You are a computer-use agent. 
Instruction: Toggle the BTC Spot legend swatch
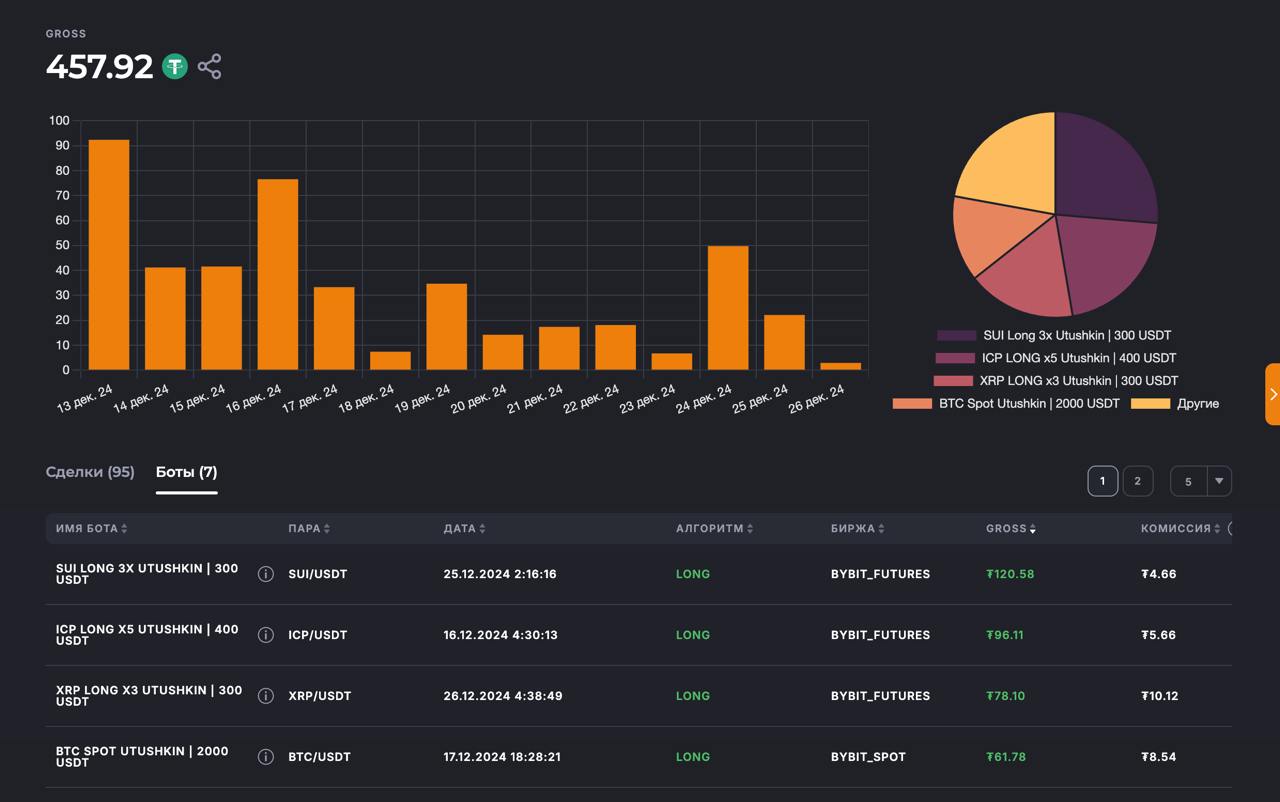click(x=912, y=404)
